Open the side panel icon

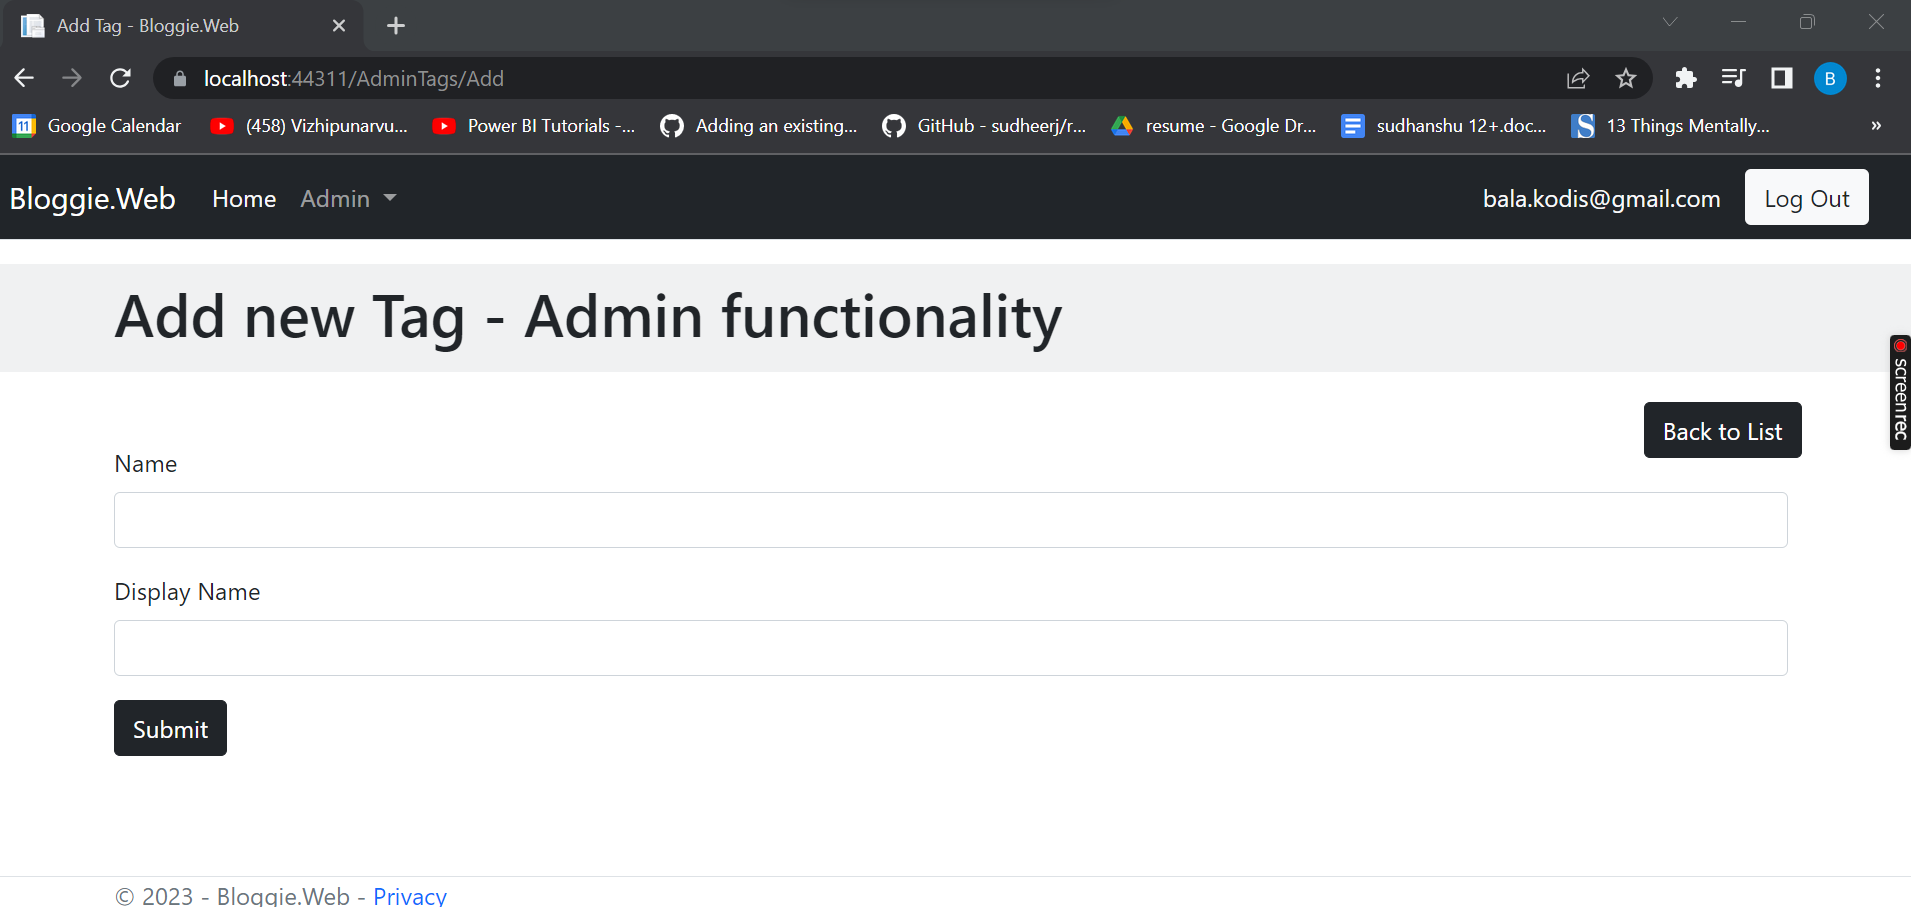tap(1782, 78)
